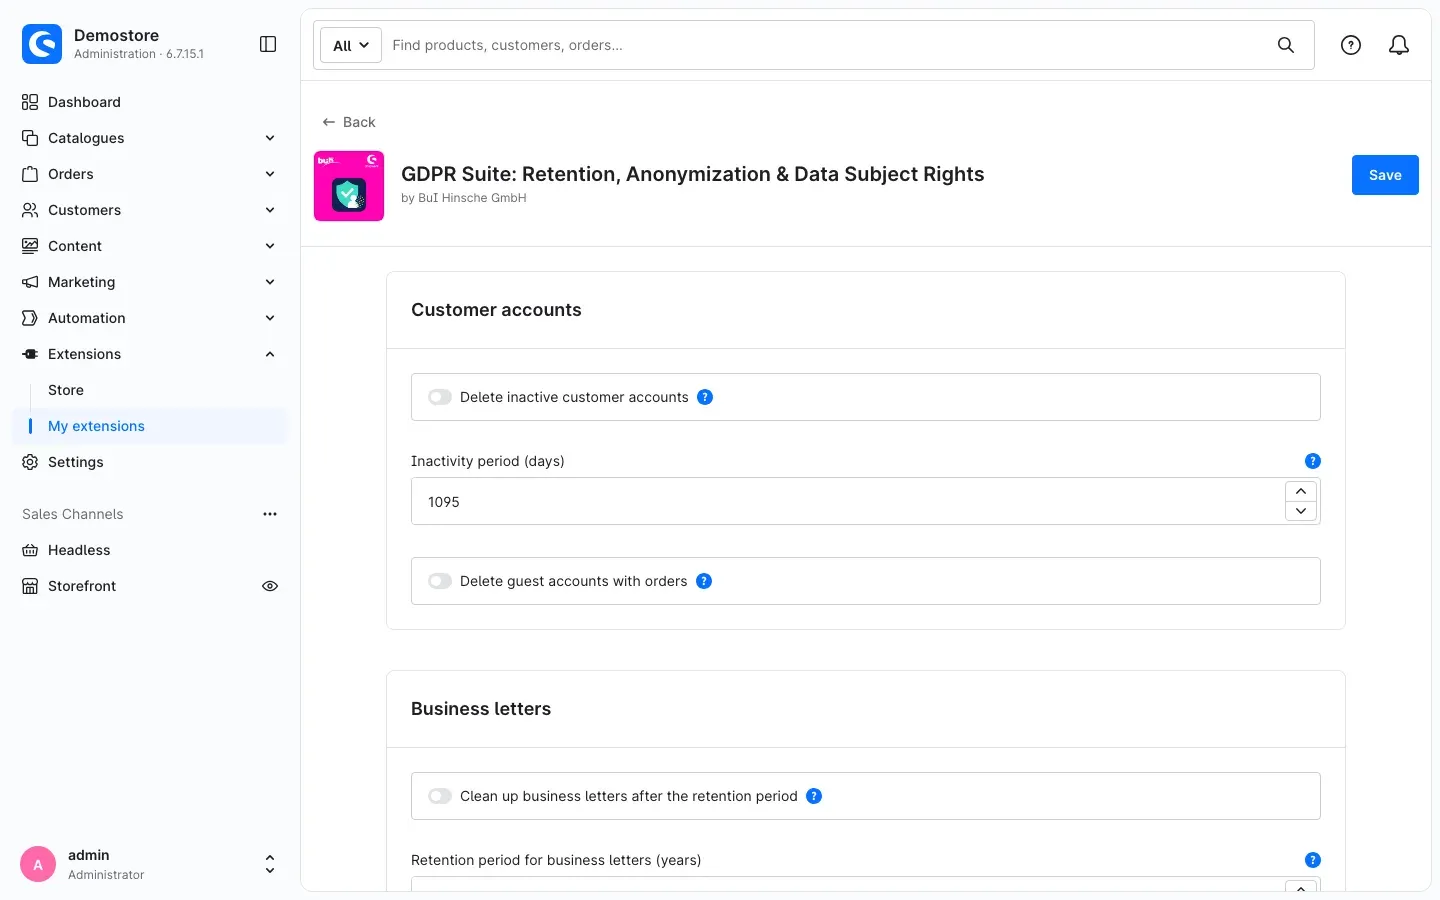Expand the Automation menu chevron

pos(270,318)
